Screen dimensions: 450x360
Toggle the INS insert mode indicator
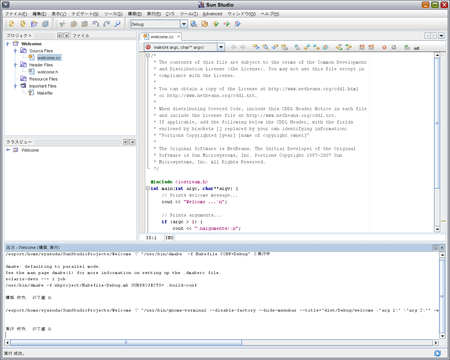click(x=169, y=238)
